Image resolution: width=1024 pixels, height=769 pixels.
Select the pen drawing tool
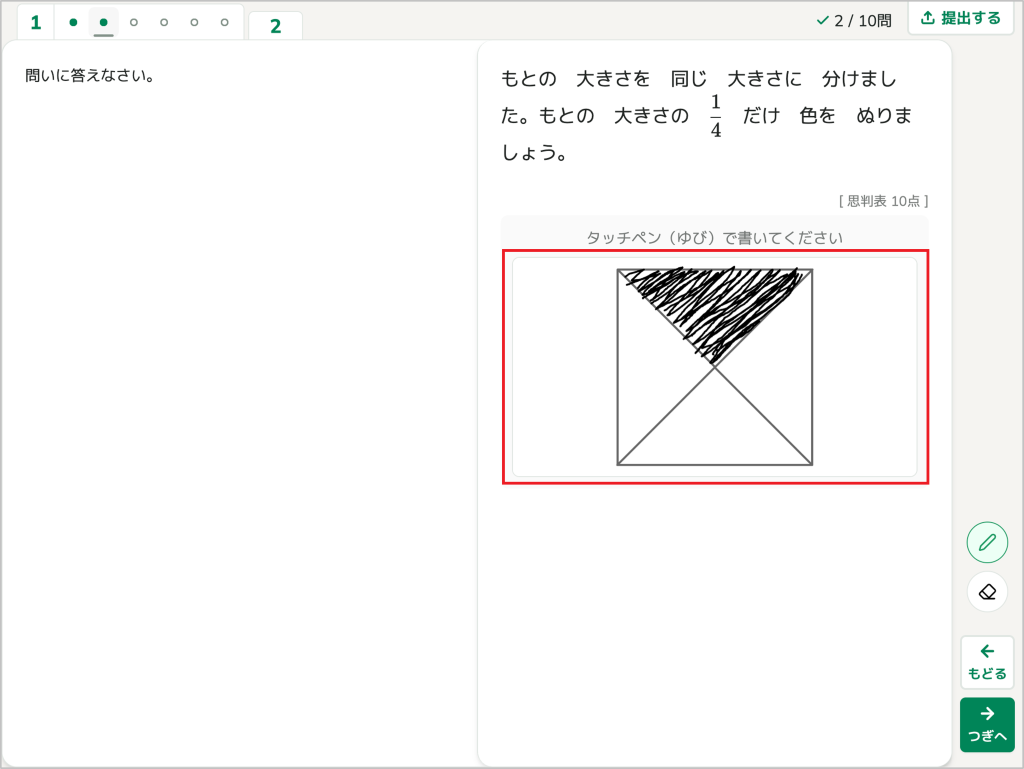987,542
